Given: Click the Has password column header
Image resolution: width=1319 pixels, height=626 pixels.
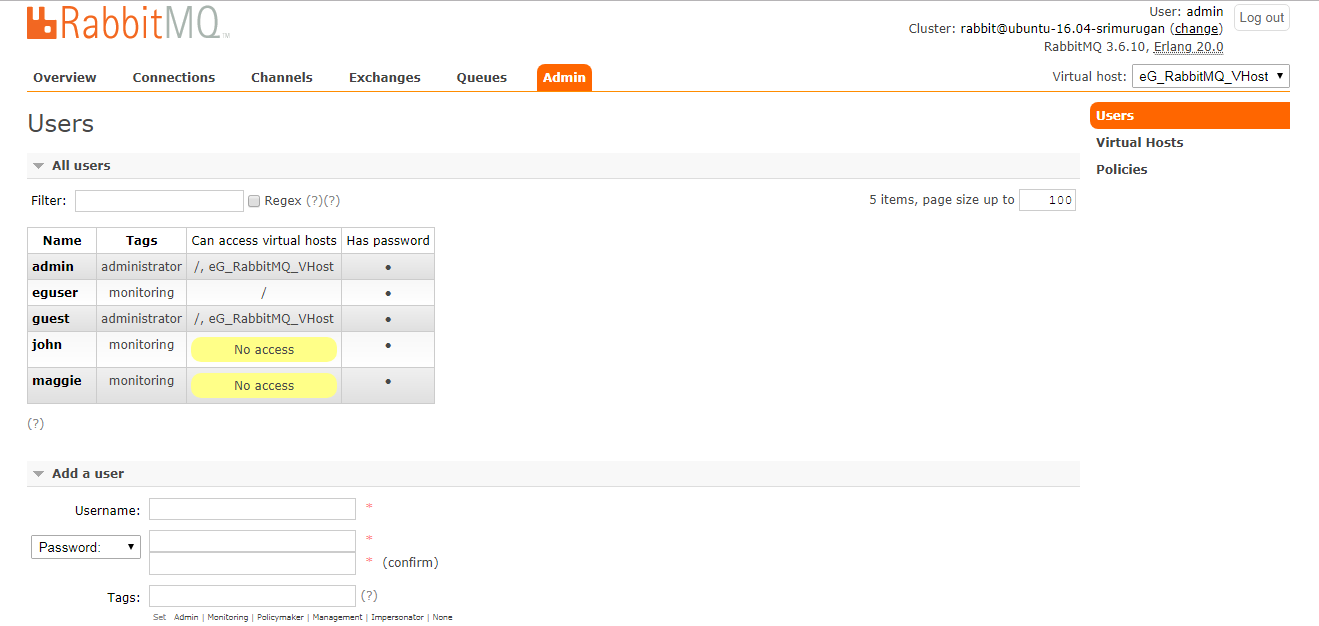Looking at the screenshot, I should 388,241.
